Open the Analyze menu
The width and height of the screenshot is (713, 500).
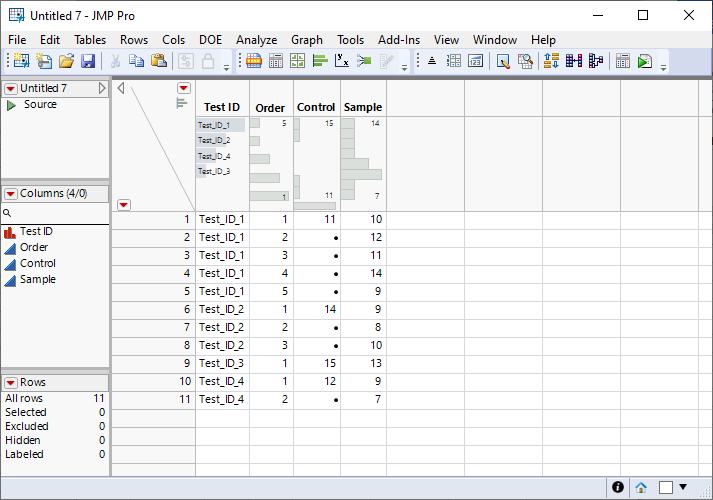tap(256, 40)
